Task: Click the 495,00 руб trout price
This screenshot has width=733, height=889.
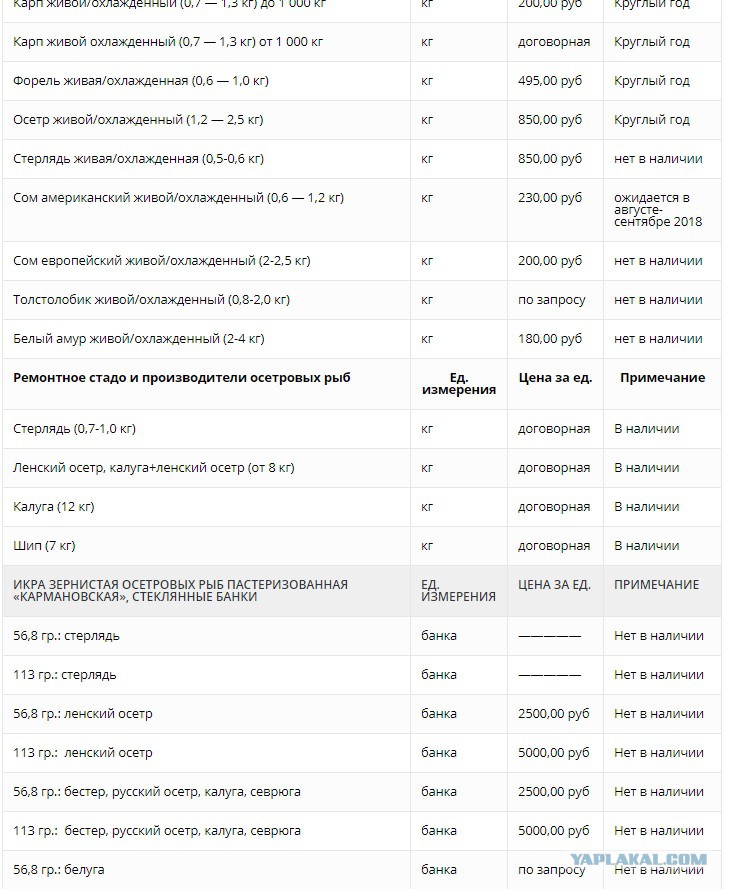Action: point(550,81)
